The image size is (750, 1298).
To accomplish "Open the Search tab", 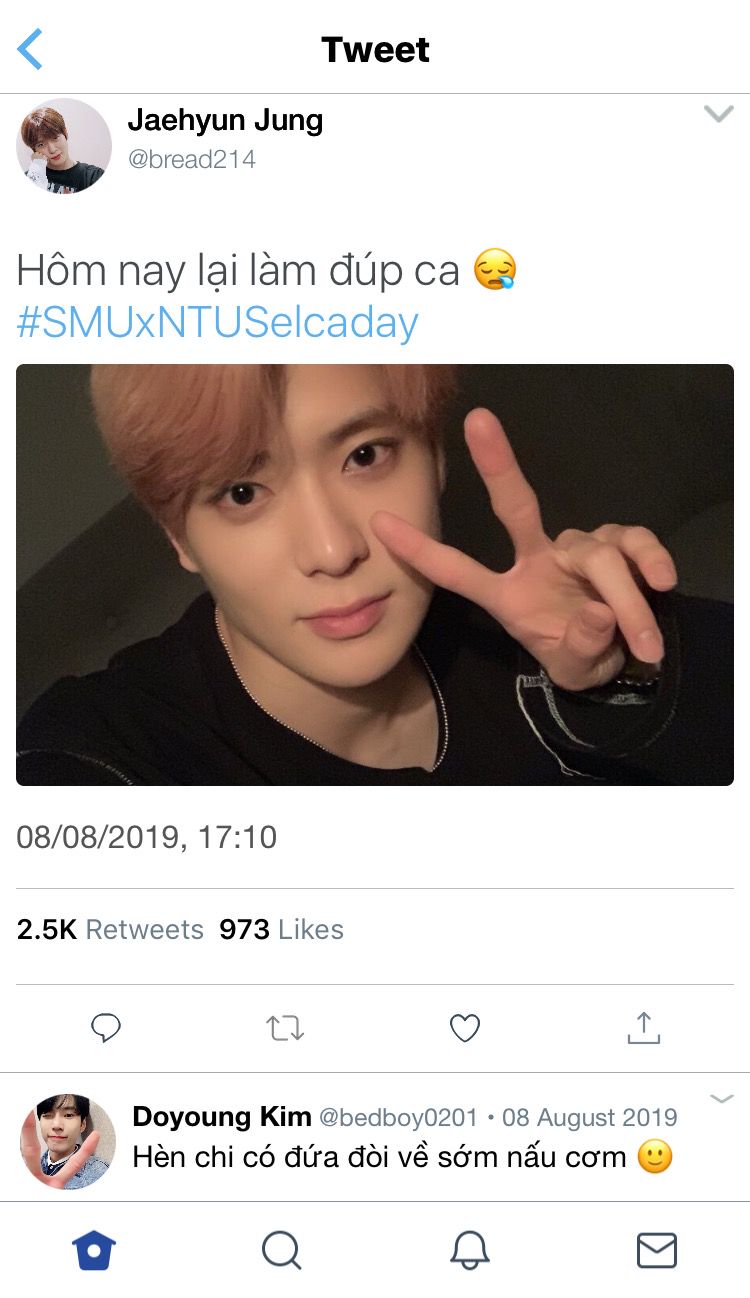I will (281, 1250).
